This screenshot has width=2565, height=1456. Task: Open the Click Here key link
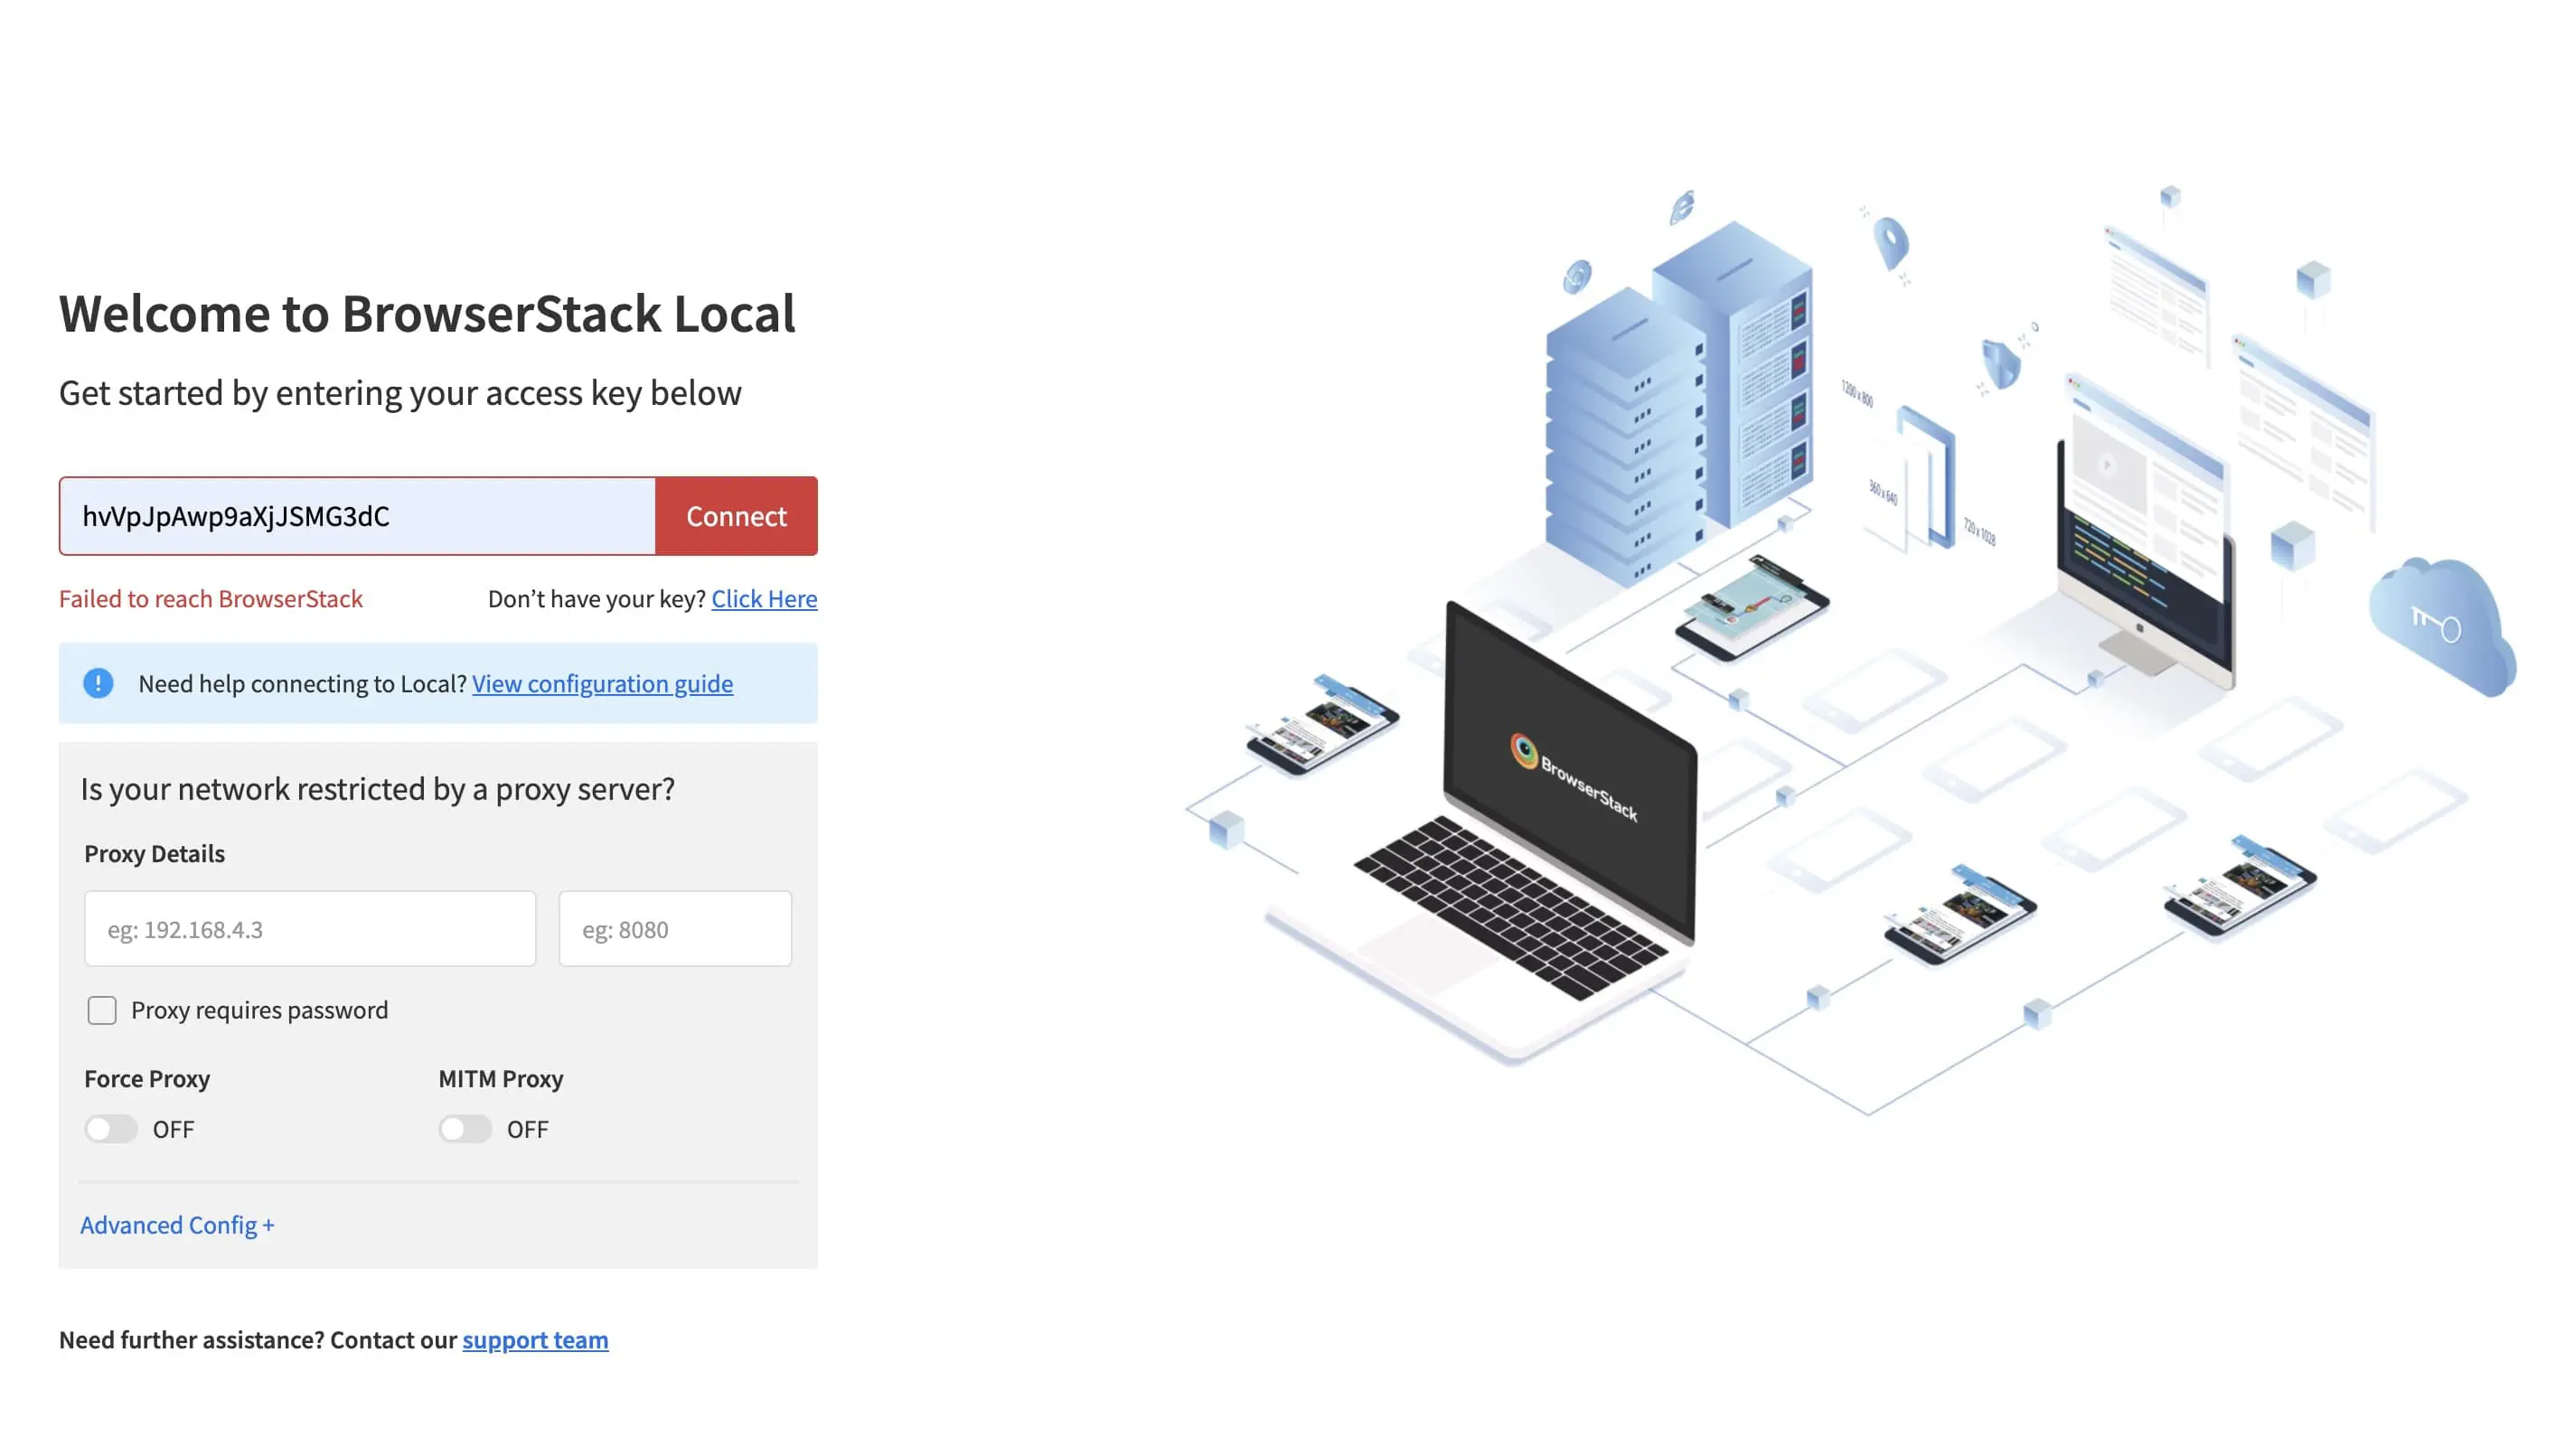coord(764,598)
